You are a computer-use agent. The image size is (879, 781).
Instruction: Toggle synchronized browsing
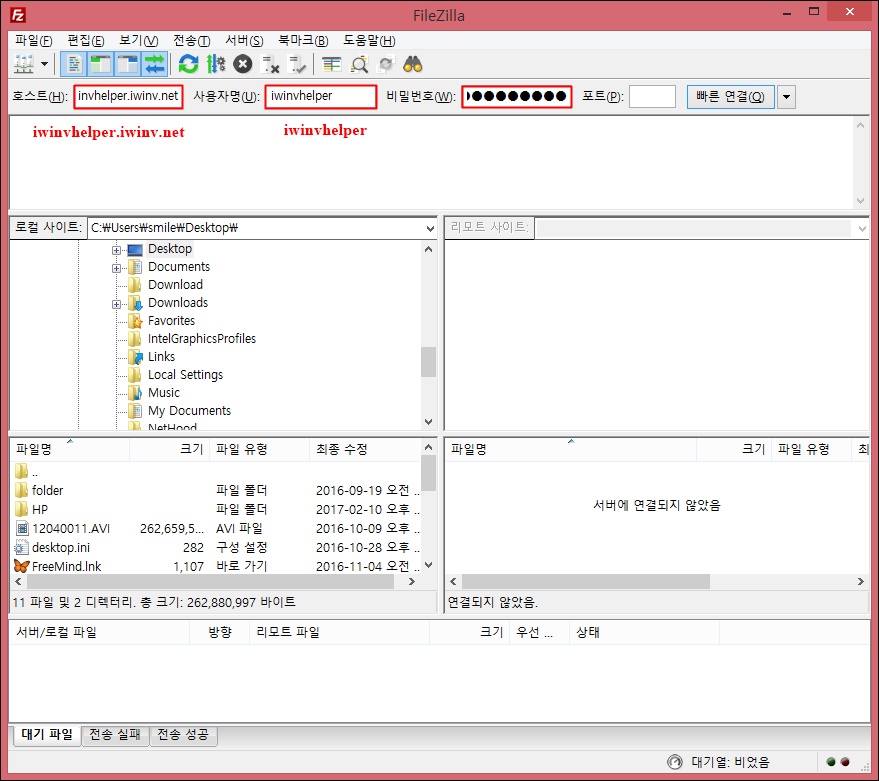point(386,64)
